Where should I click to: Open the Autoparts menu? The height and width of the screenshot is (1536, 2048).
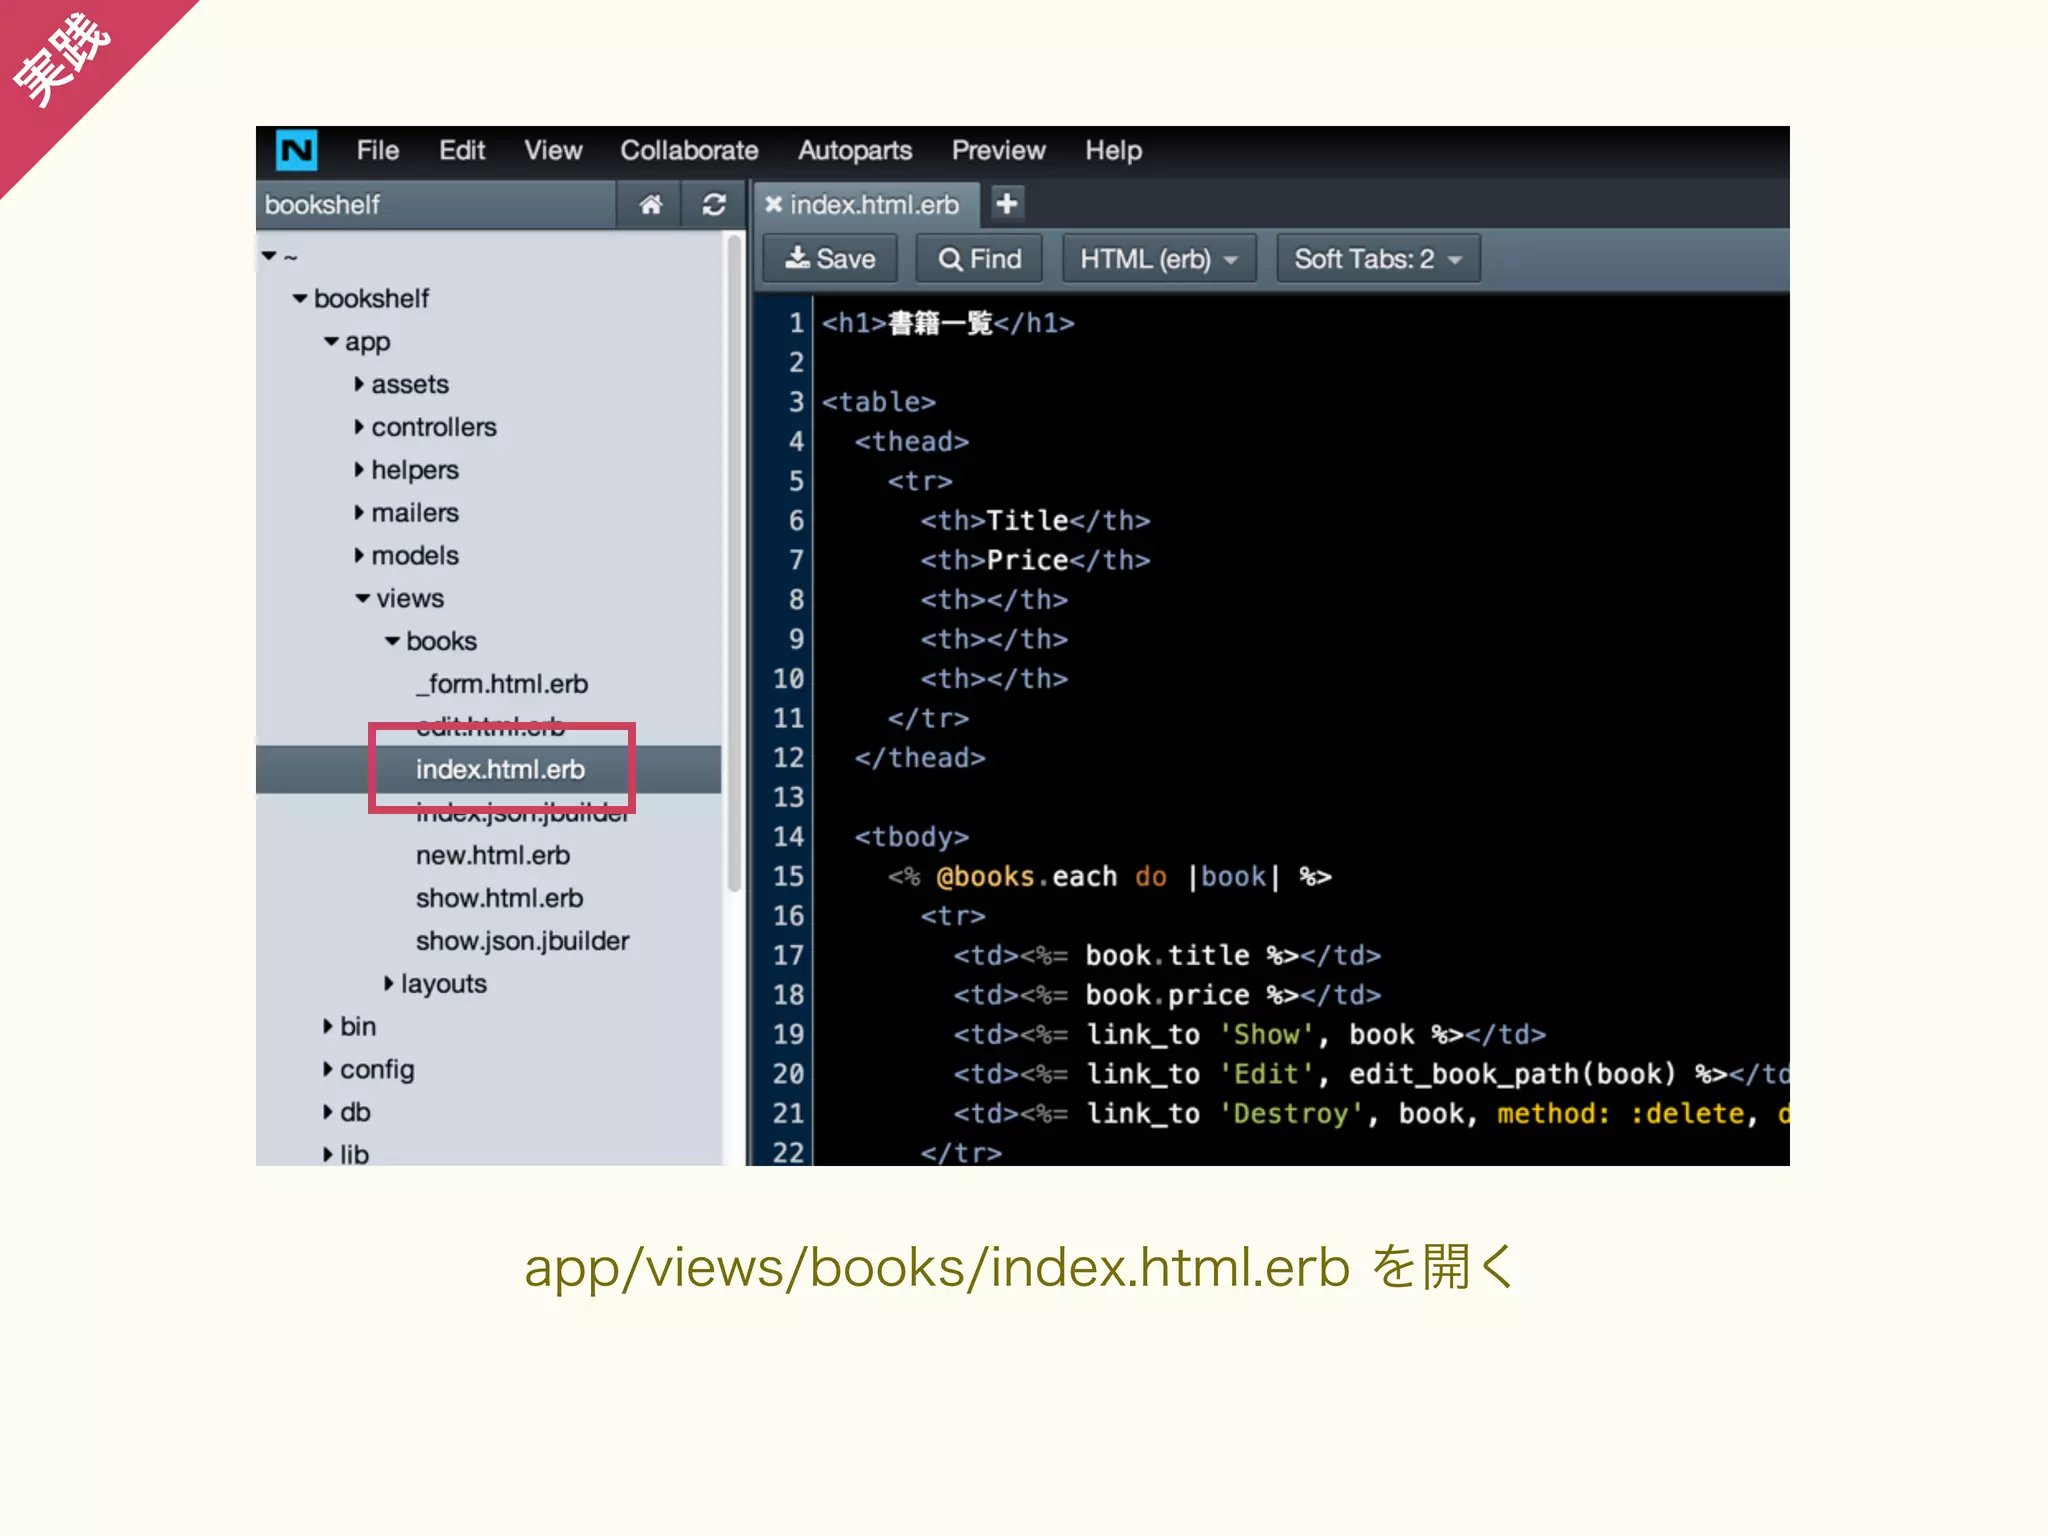click(x=855, y=151)
